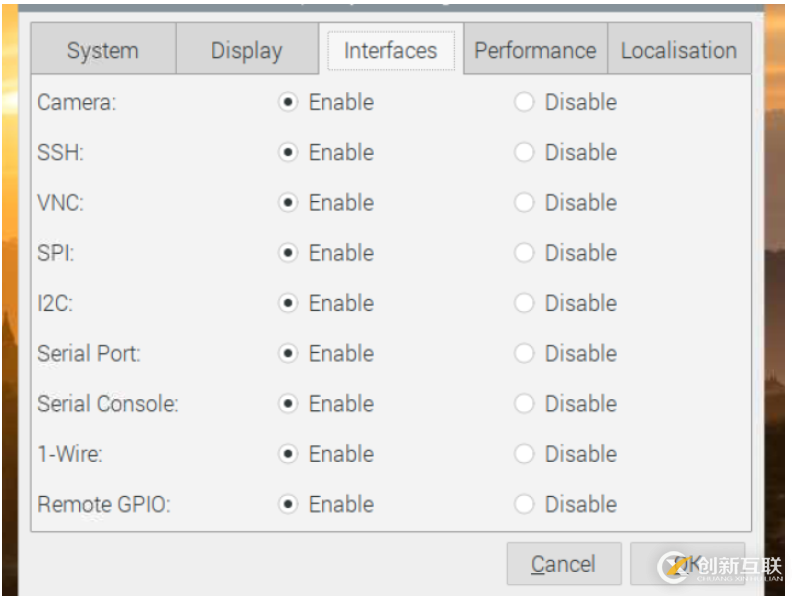Turn off Serial Console

click(x=524, y=404)
